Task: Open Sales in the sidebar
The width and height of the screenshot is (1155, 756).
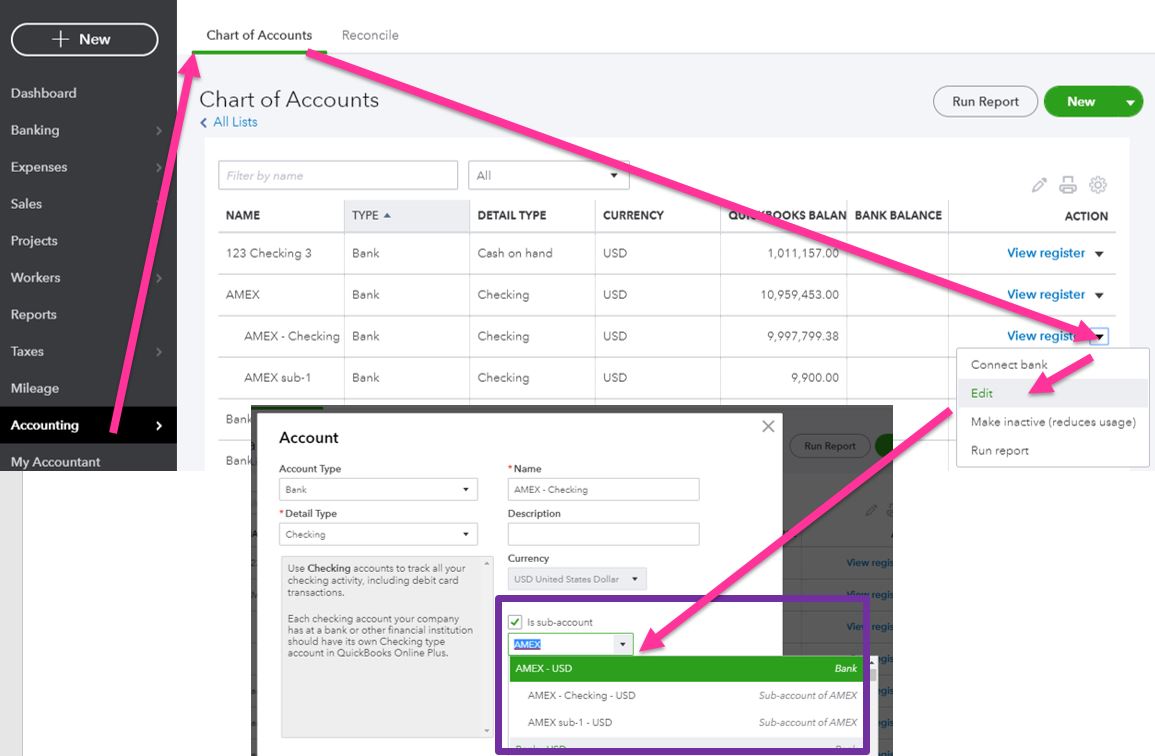Action: click(x=27, y=204)
